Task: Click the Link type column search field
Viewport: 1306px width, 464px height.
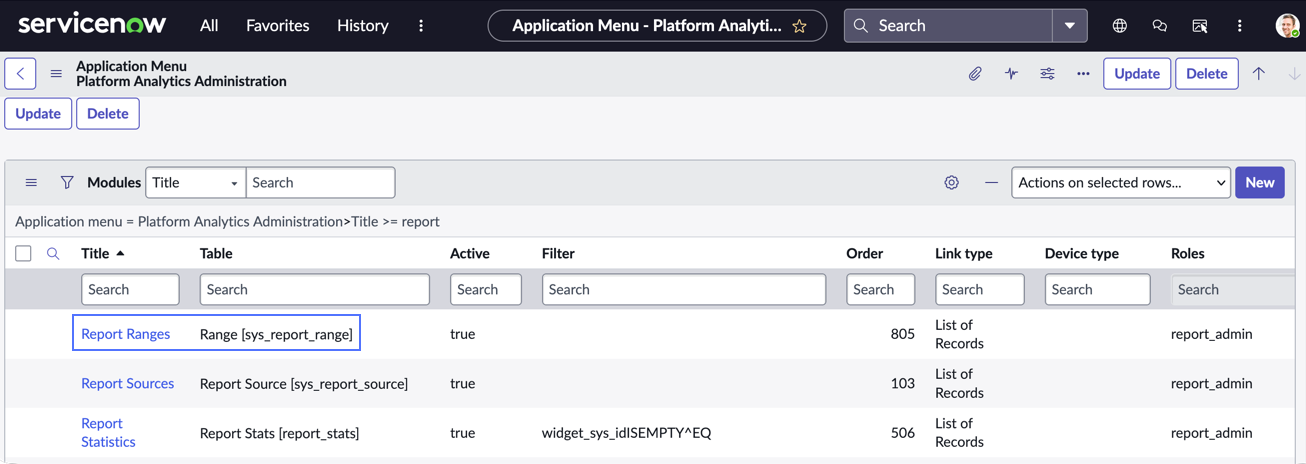Action: tap(980, 290)
